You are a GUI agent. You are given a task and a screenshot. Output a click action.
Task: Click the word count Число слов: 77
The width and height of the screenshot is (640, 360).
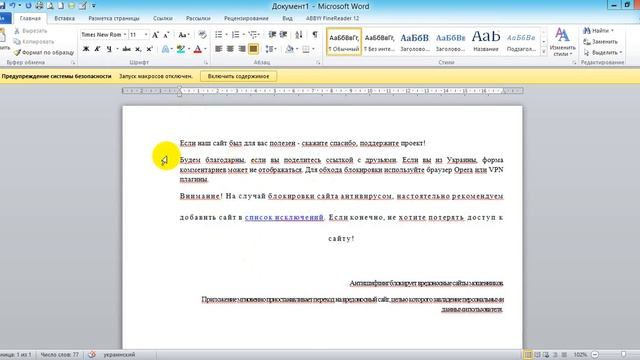click(60, 355)
